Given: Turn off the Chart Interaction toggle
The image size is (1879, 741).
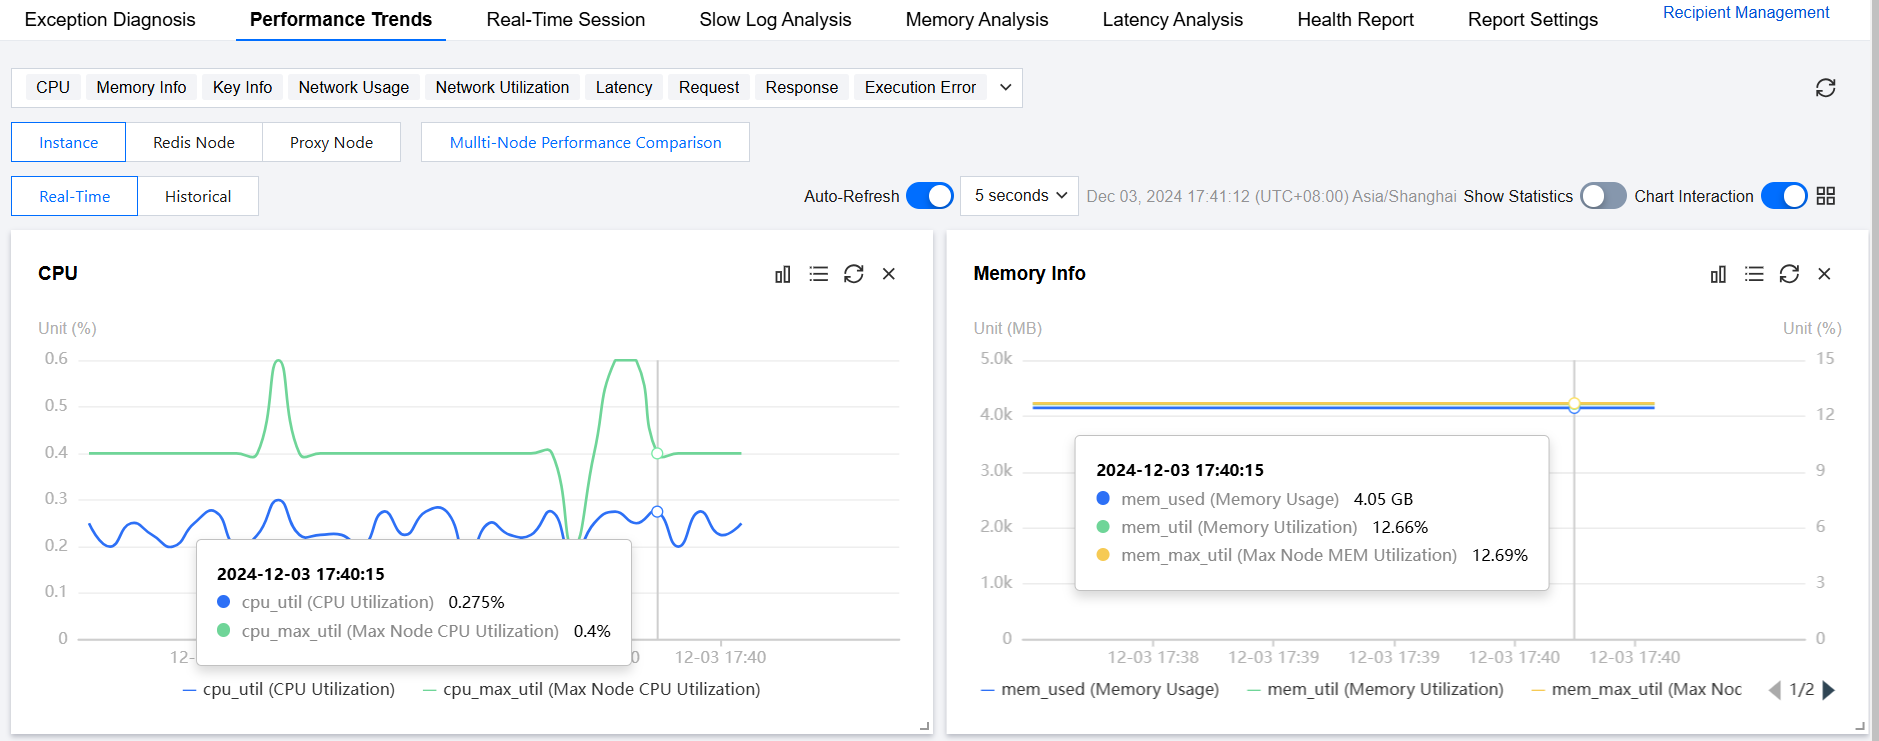Looking at the screenshot, I should (x=1784, y=196).
